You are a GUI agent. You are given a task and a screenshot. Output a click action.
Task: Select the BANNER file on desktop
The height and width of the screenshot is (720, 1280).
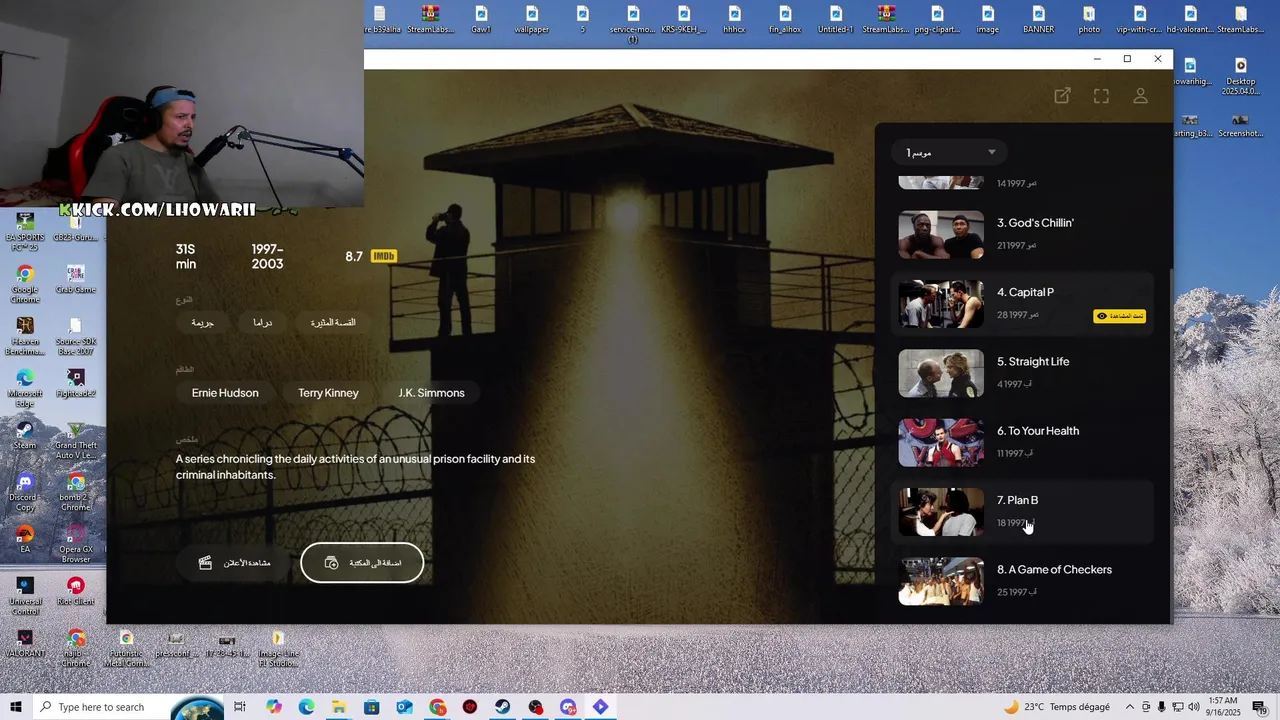click(1038, 20)
